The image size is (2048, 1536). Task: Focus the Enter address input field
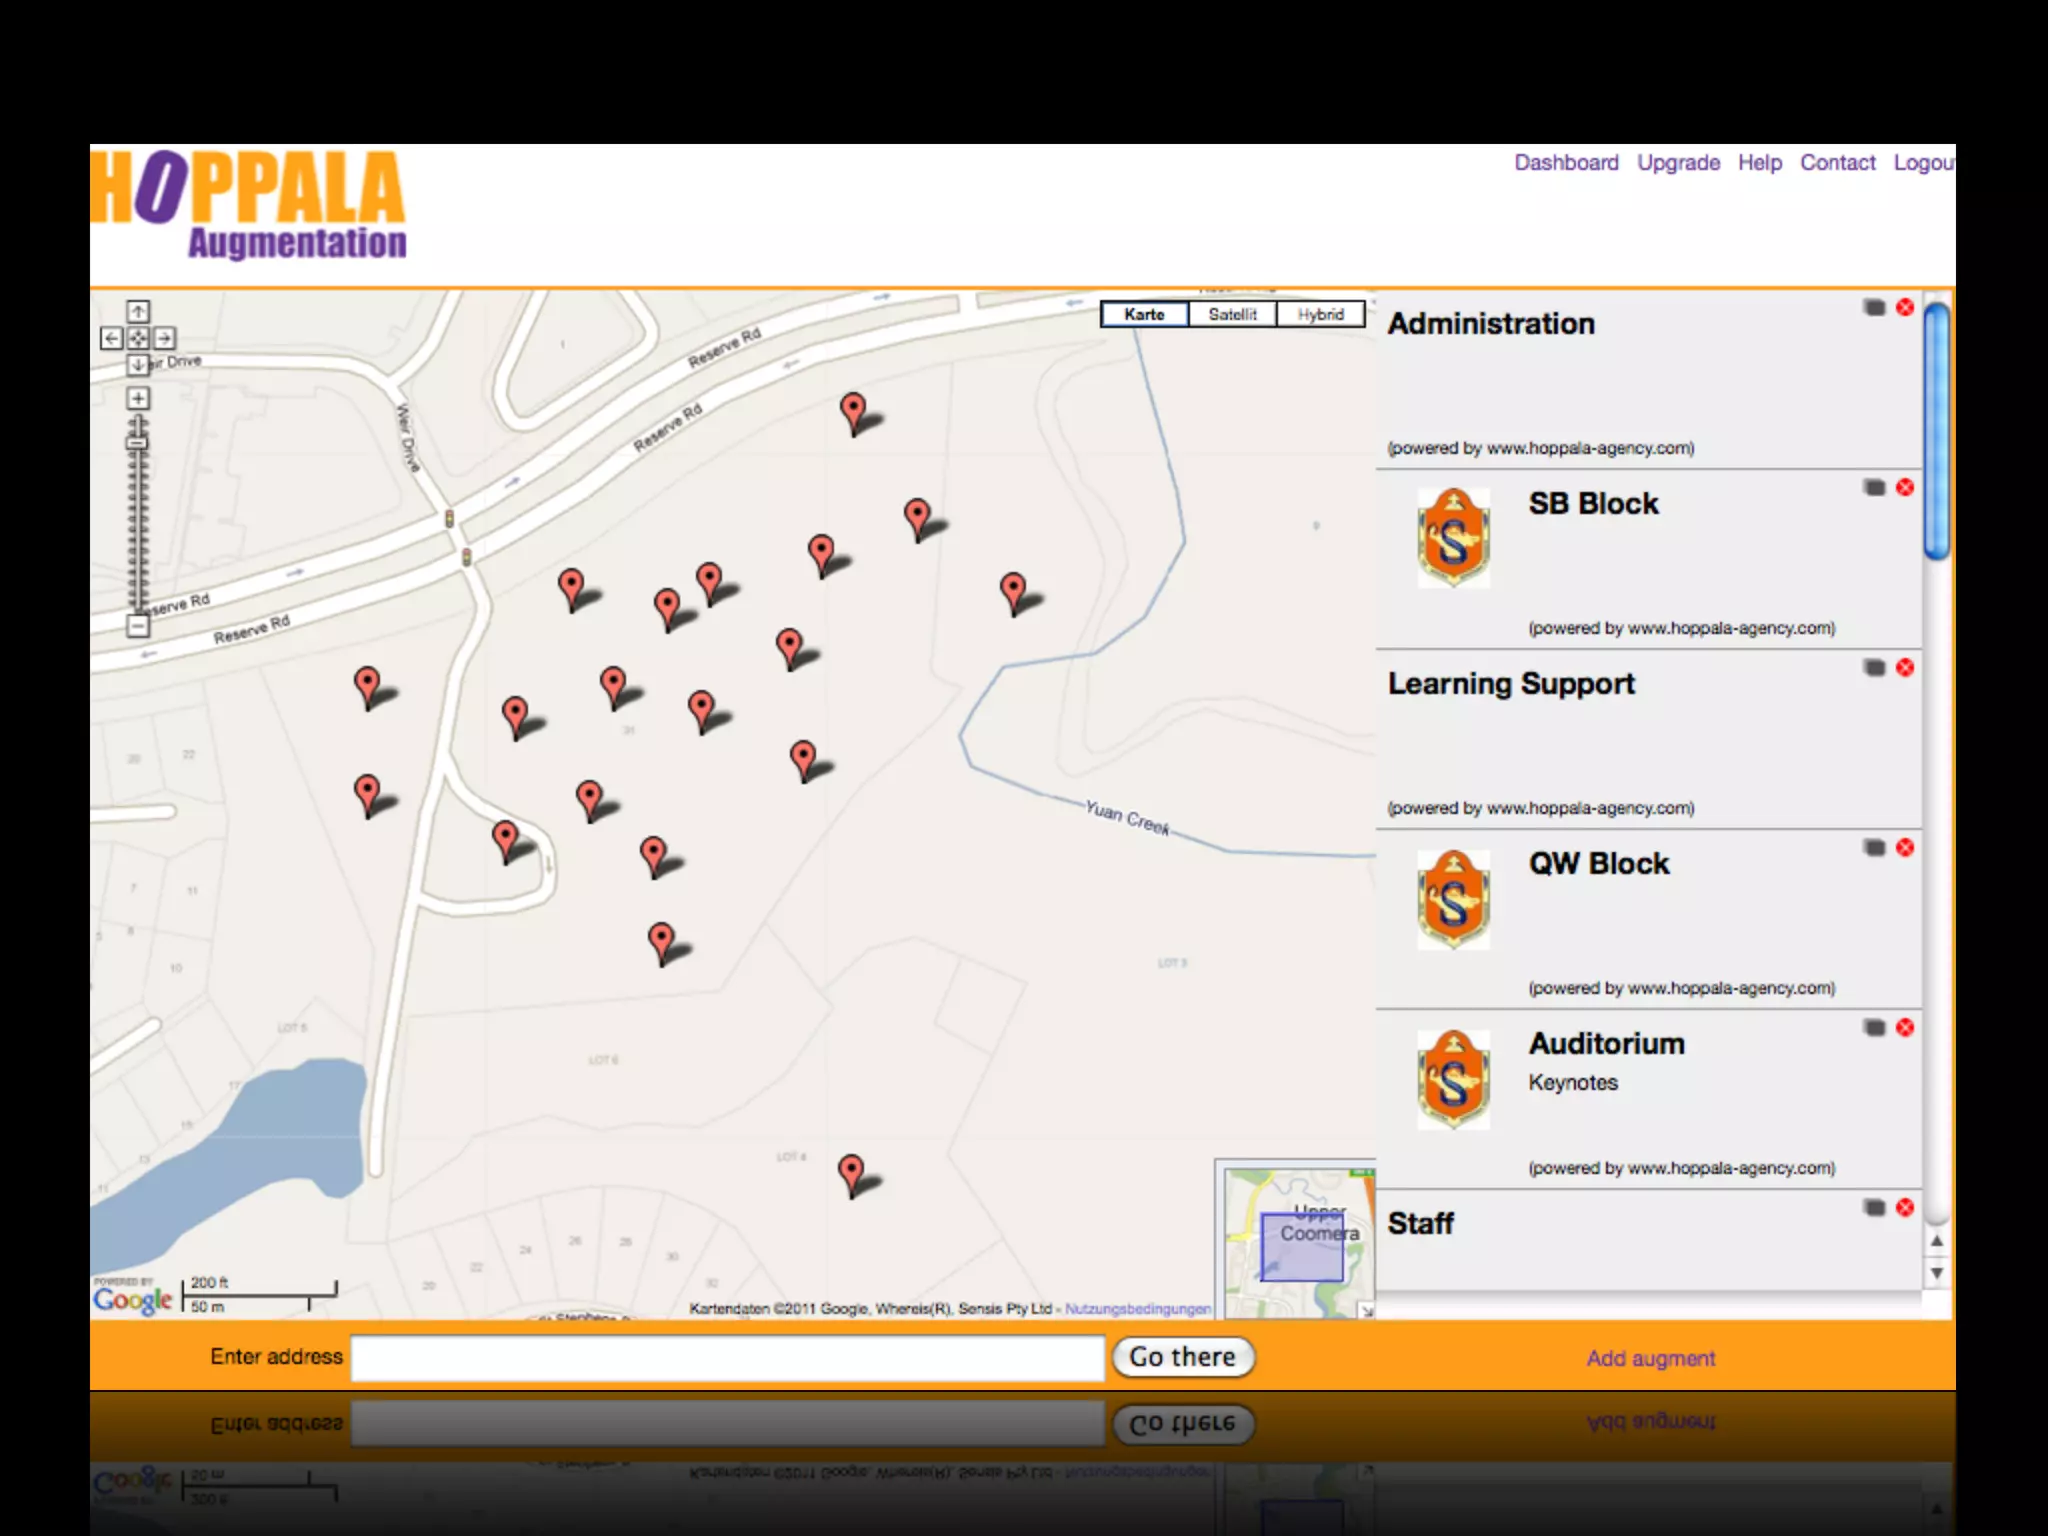pyautogui.click(x=727, y=1358)
